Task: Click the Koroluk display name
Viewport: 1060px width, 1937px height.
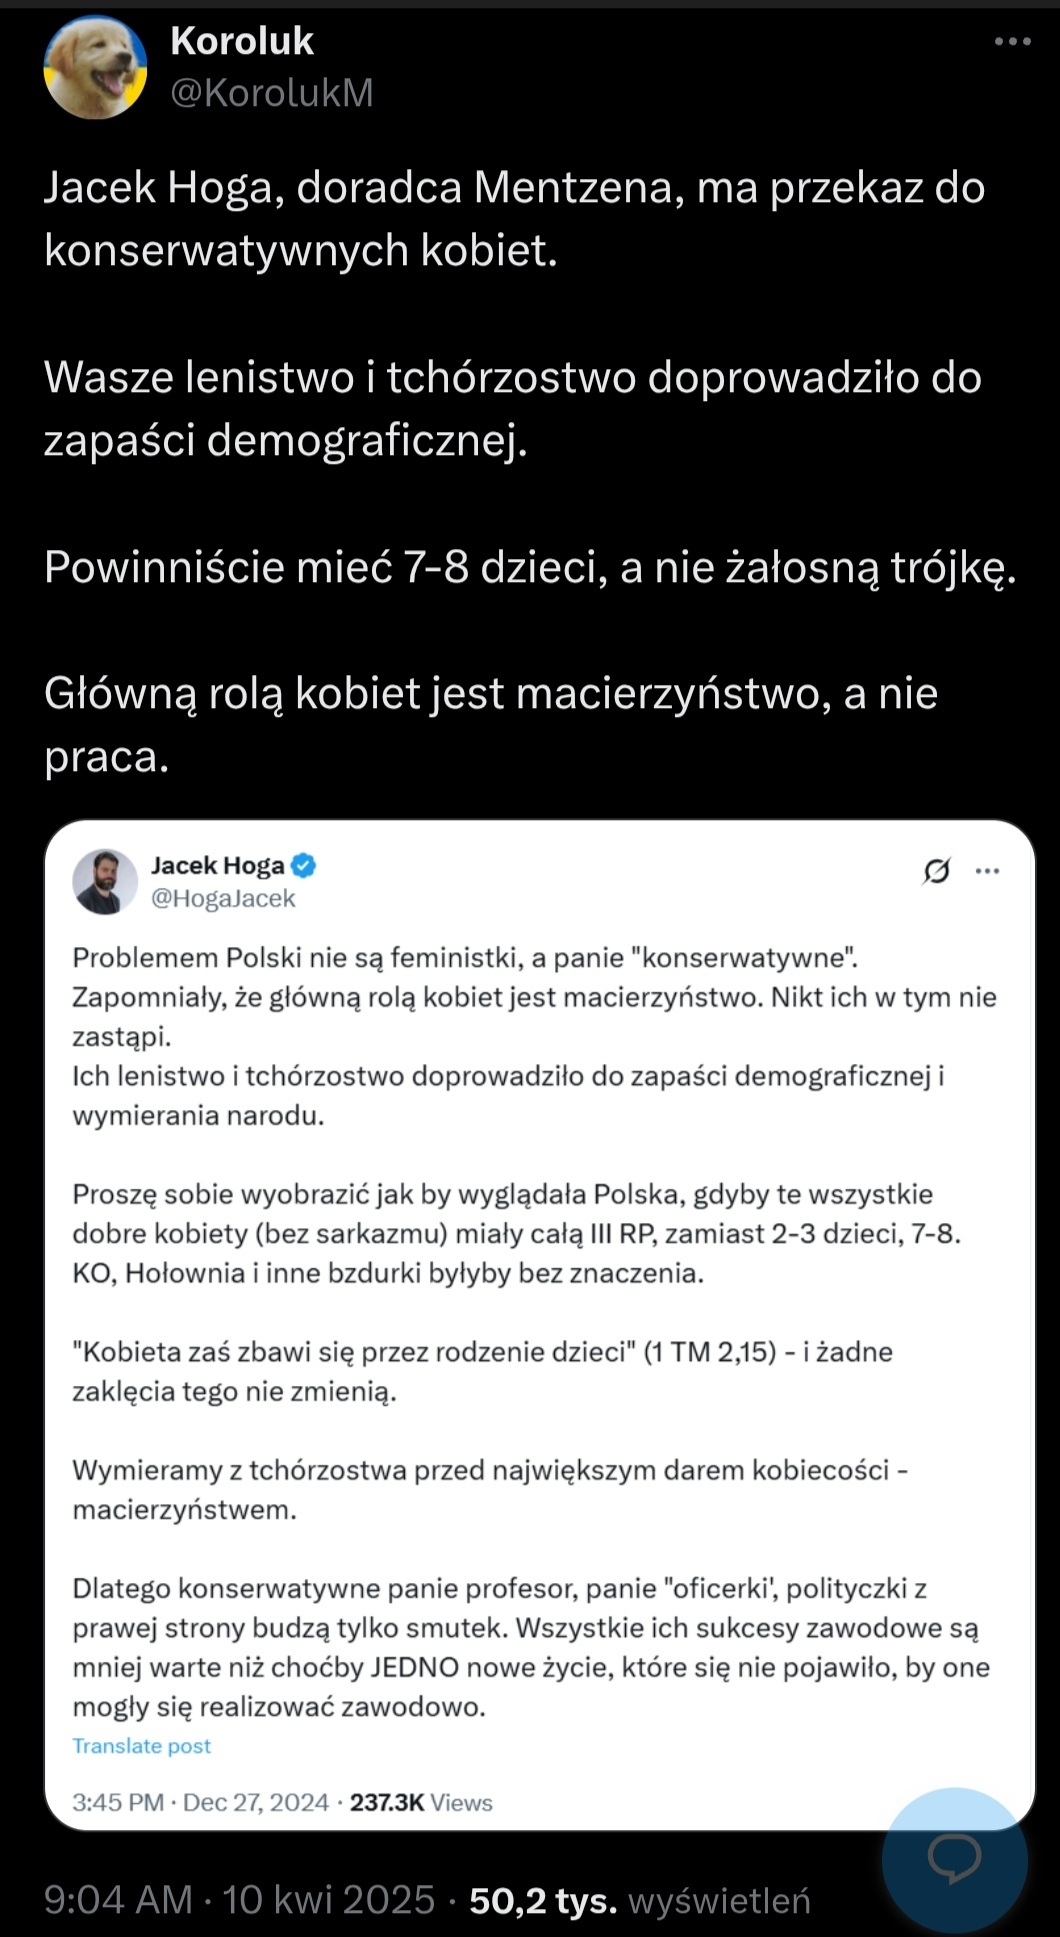Action: pyautogui.click(x=242, y=41)
